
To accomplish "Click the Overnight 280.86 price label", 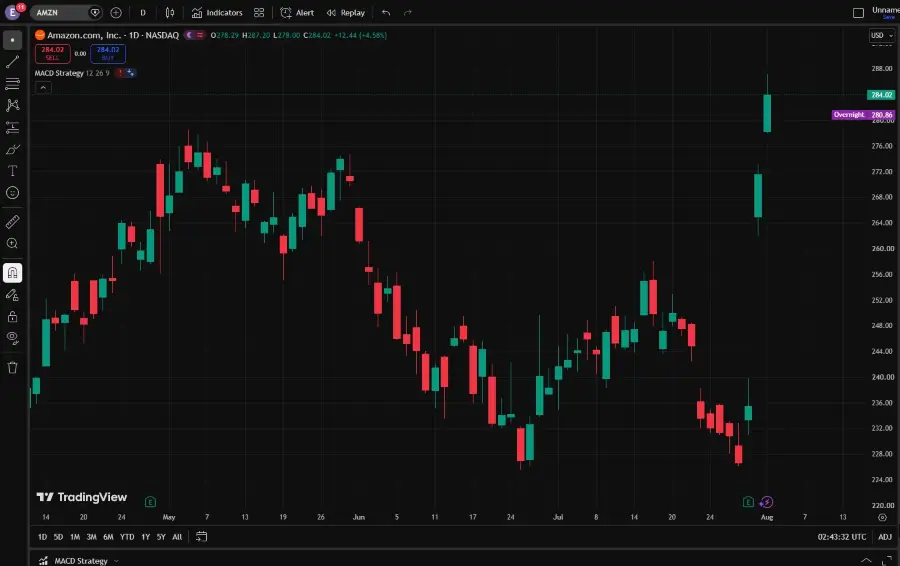I will tap(864, 115).
